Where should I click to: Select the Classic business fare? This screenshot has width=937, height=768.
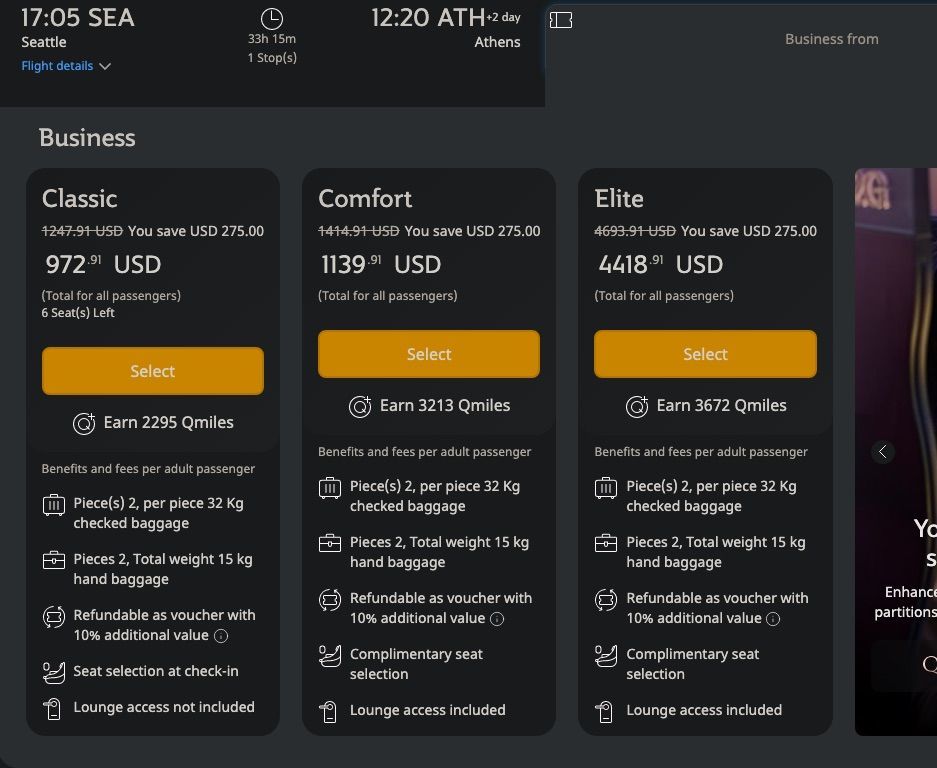pos(153,371)
